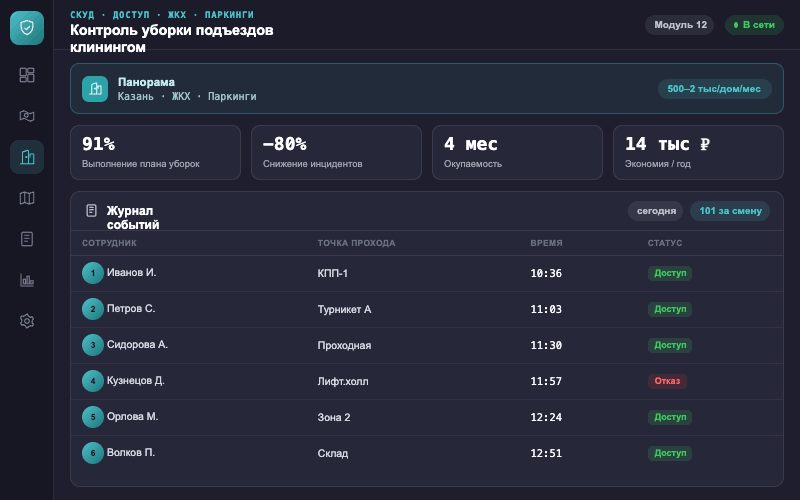Click the 12:24 time cell

pos(546,417)
